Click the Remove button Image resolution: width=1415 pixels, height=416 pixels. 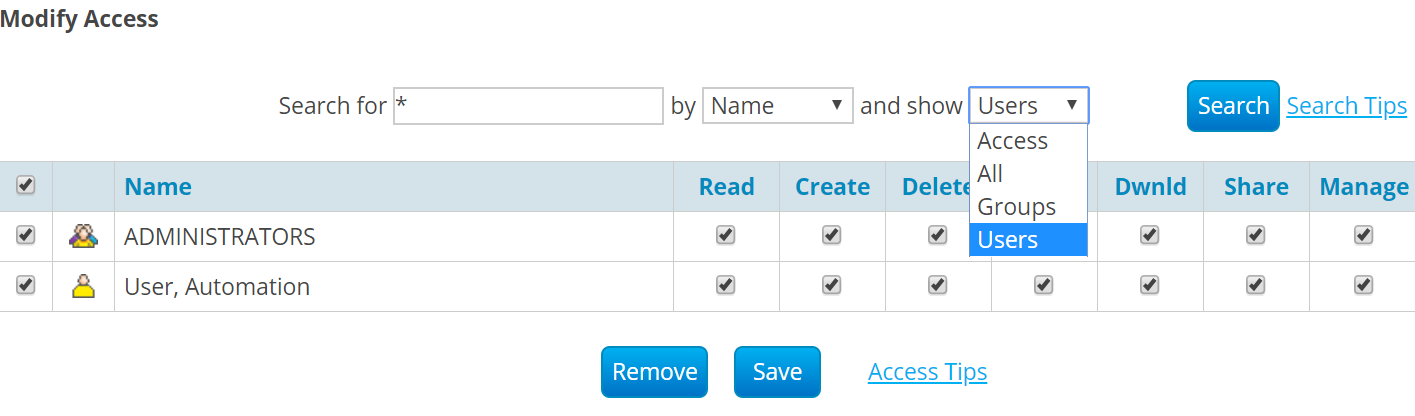654,372
